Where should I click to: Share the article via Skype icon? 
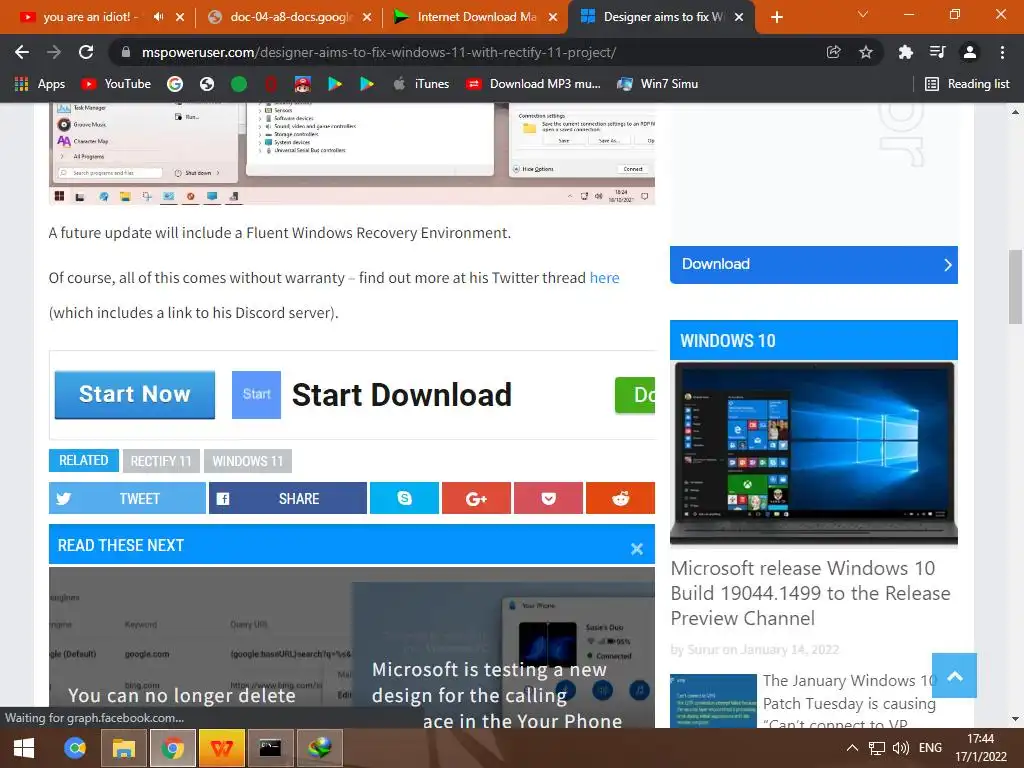[x=404, y=498]
